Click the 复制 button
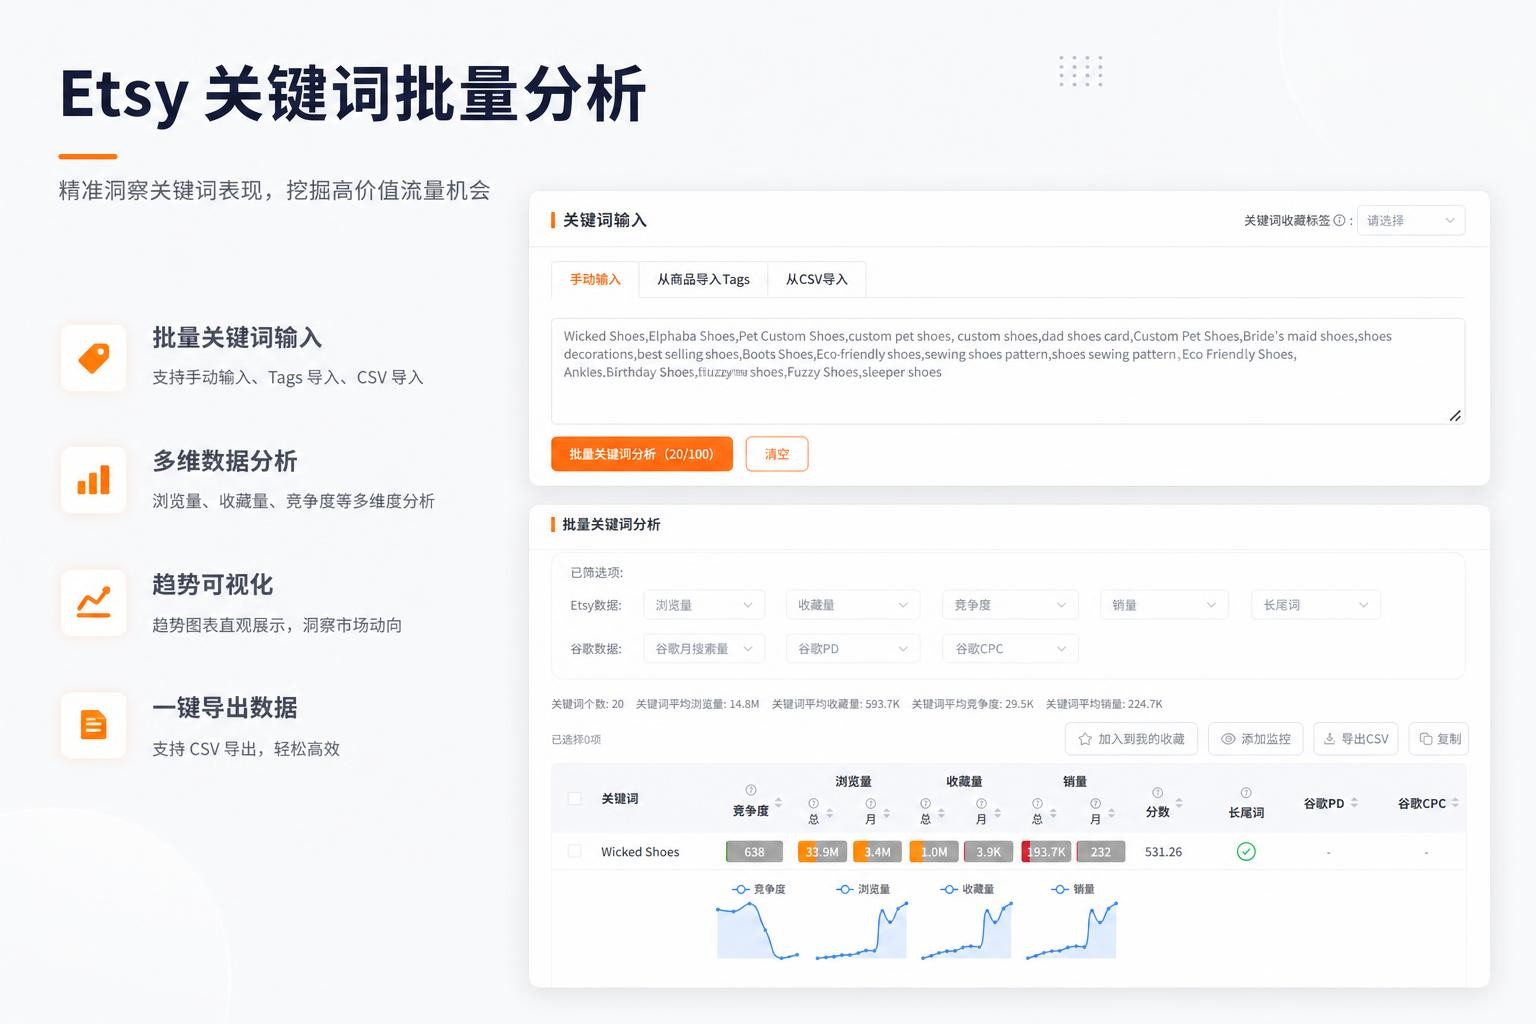This screenshot has width=1536, height=1024. tap(1439, 739)
